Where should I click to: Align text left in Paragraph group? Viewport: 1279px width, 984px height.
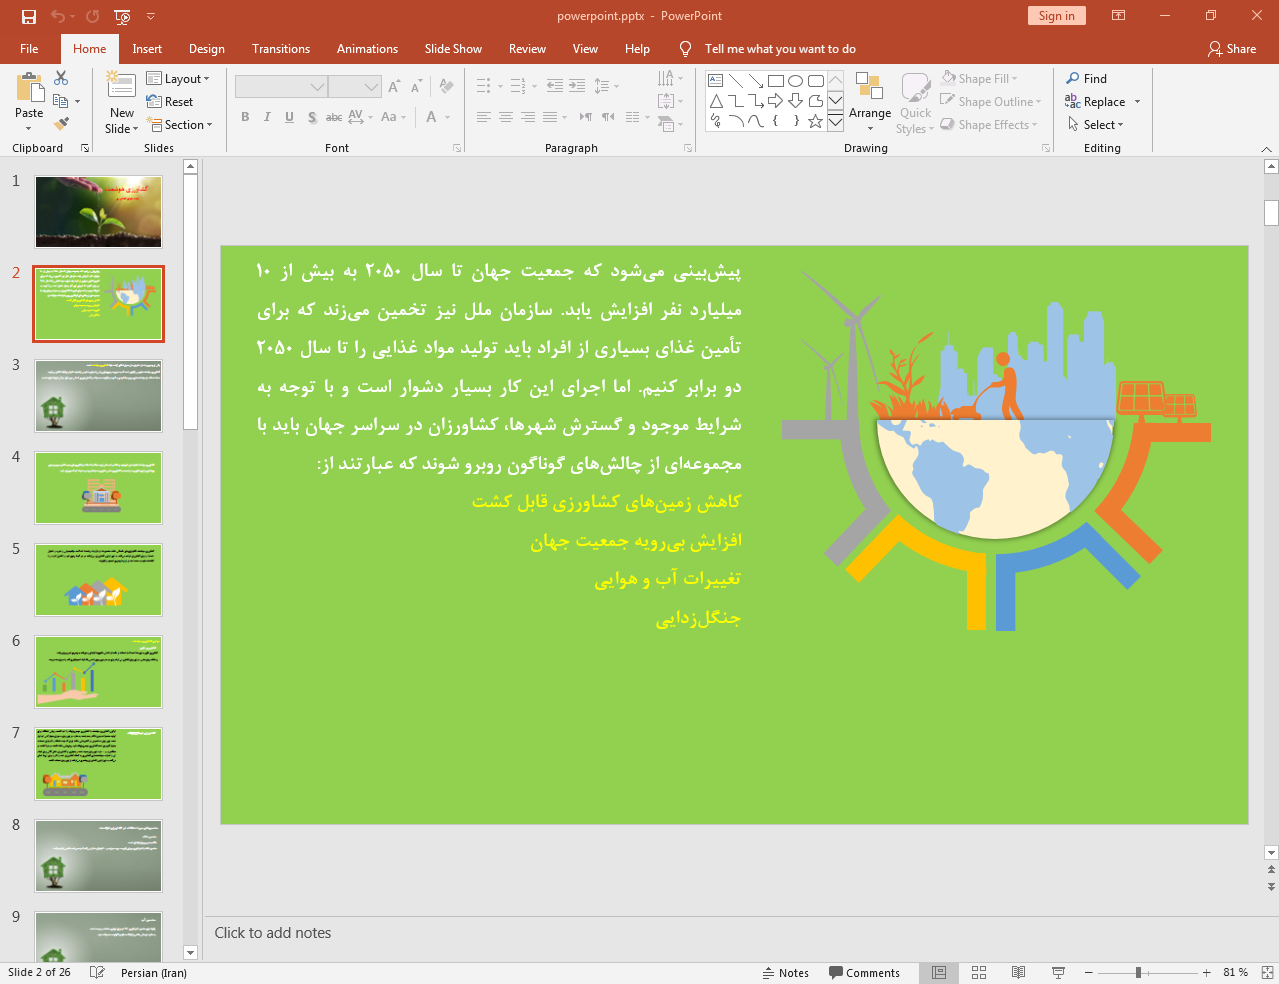pyautogui.click(x=484, y=117)
